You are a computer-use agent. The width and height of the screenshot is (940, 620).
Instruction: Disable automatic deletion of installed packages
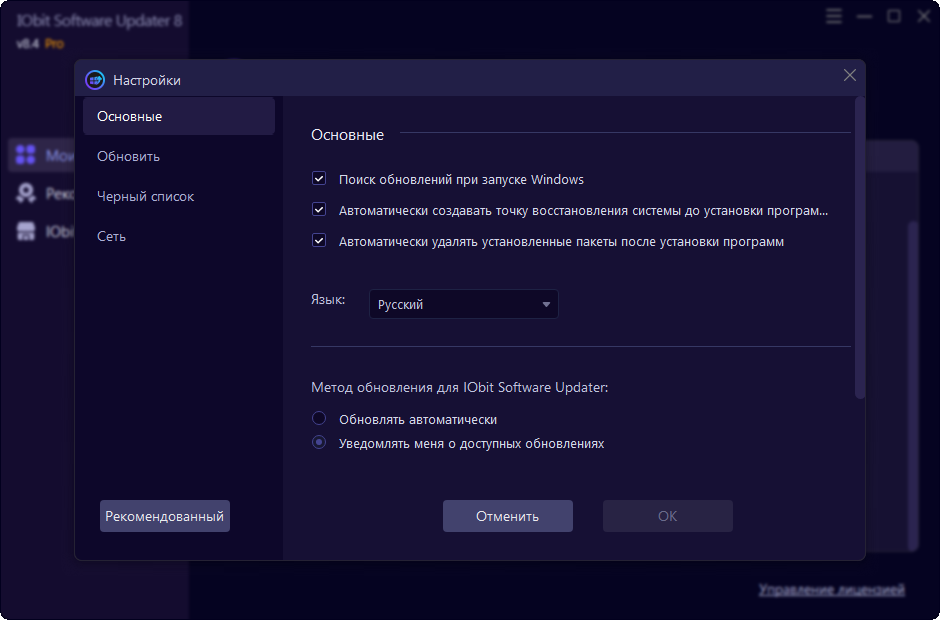320,241
